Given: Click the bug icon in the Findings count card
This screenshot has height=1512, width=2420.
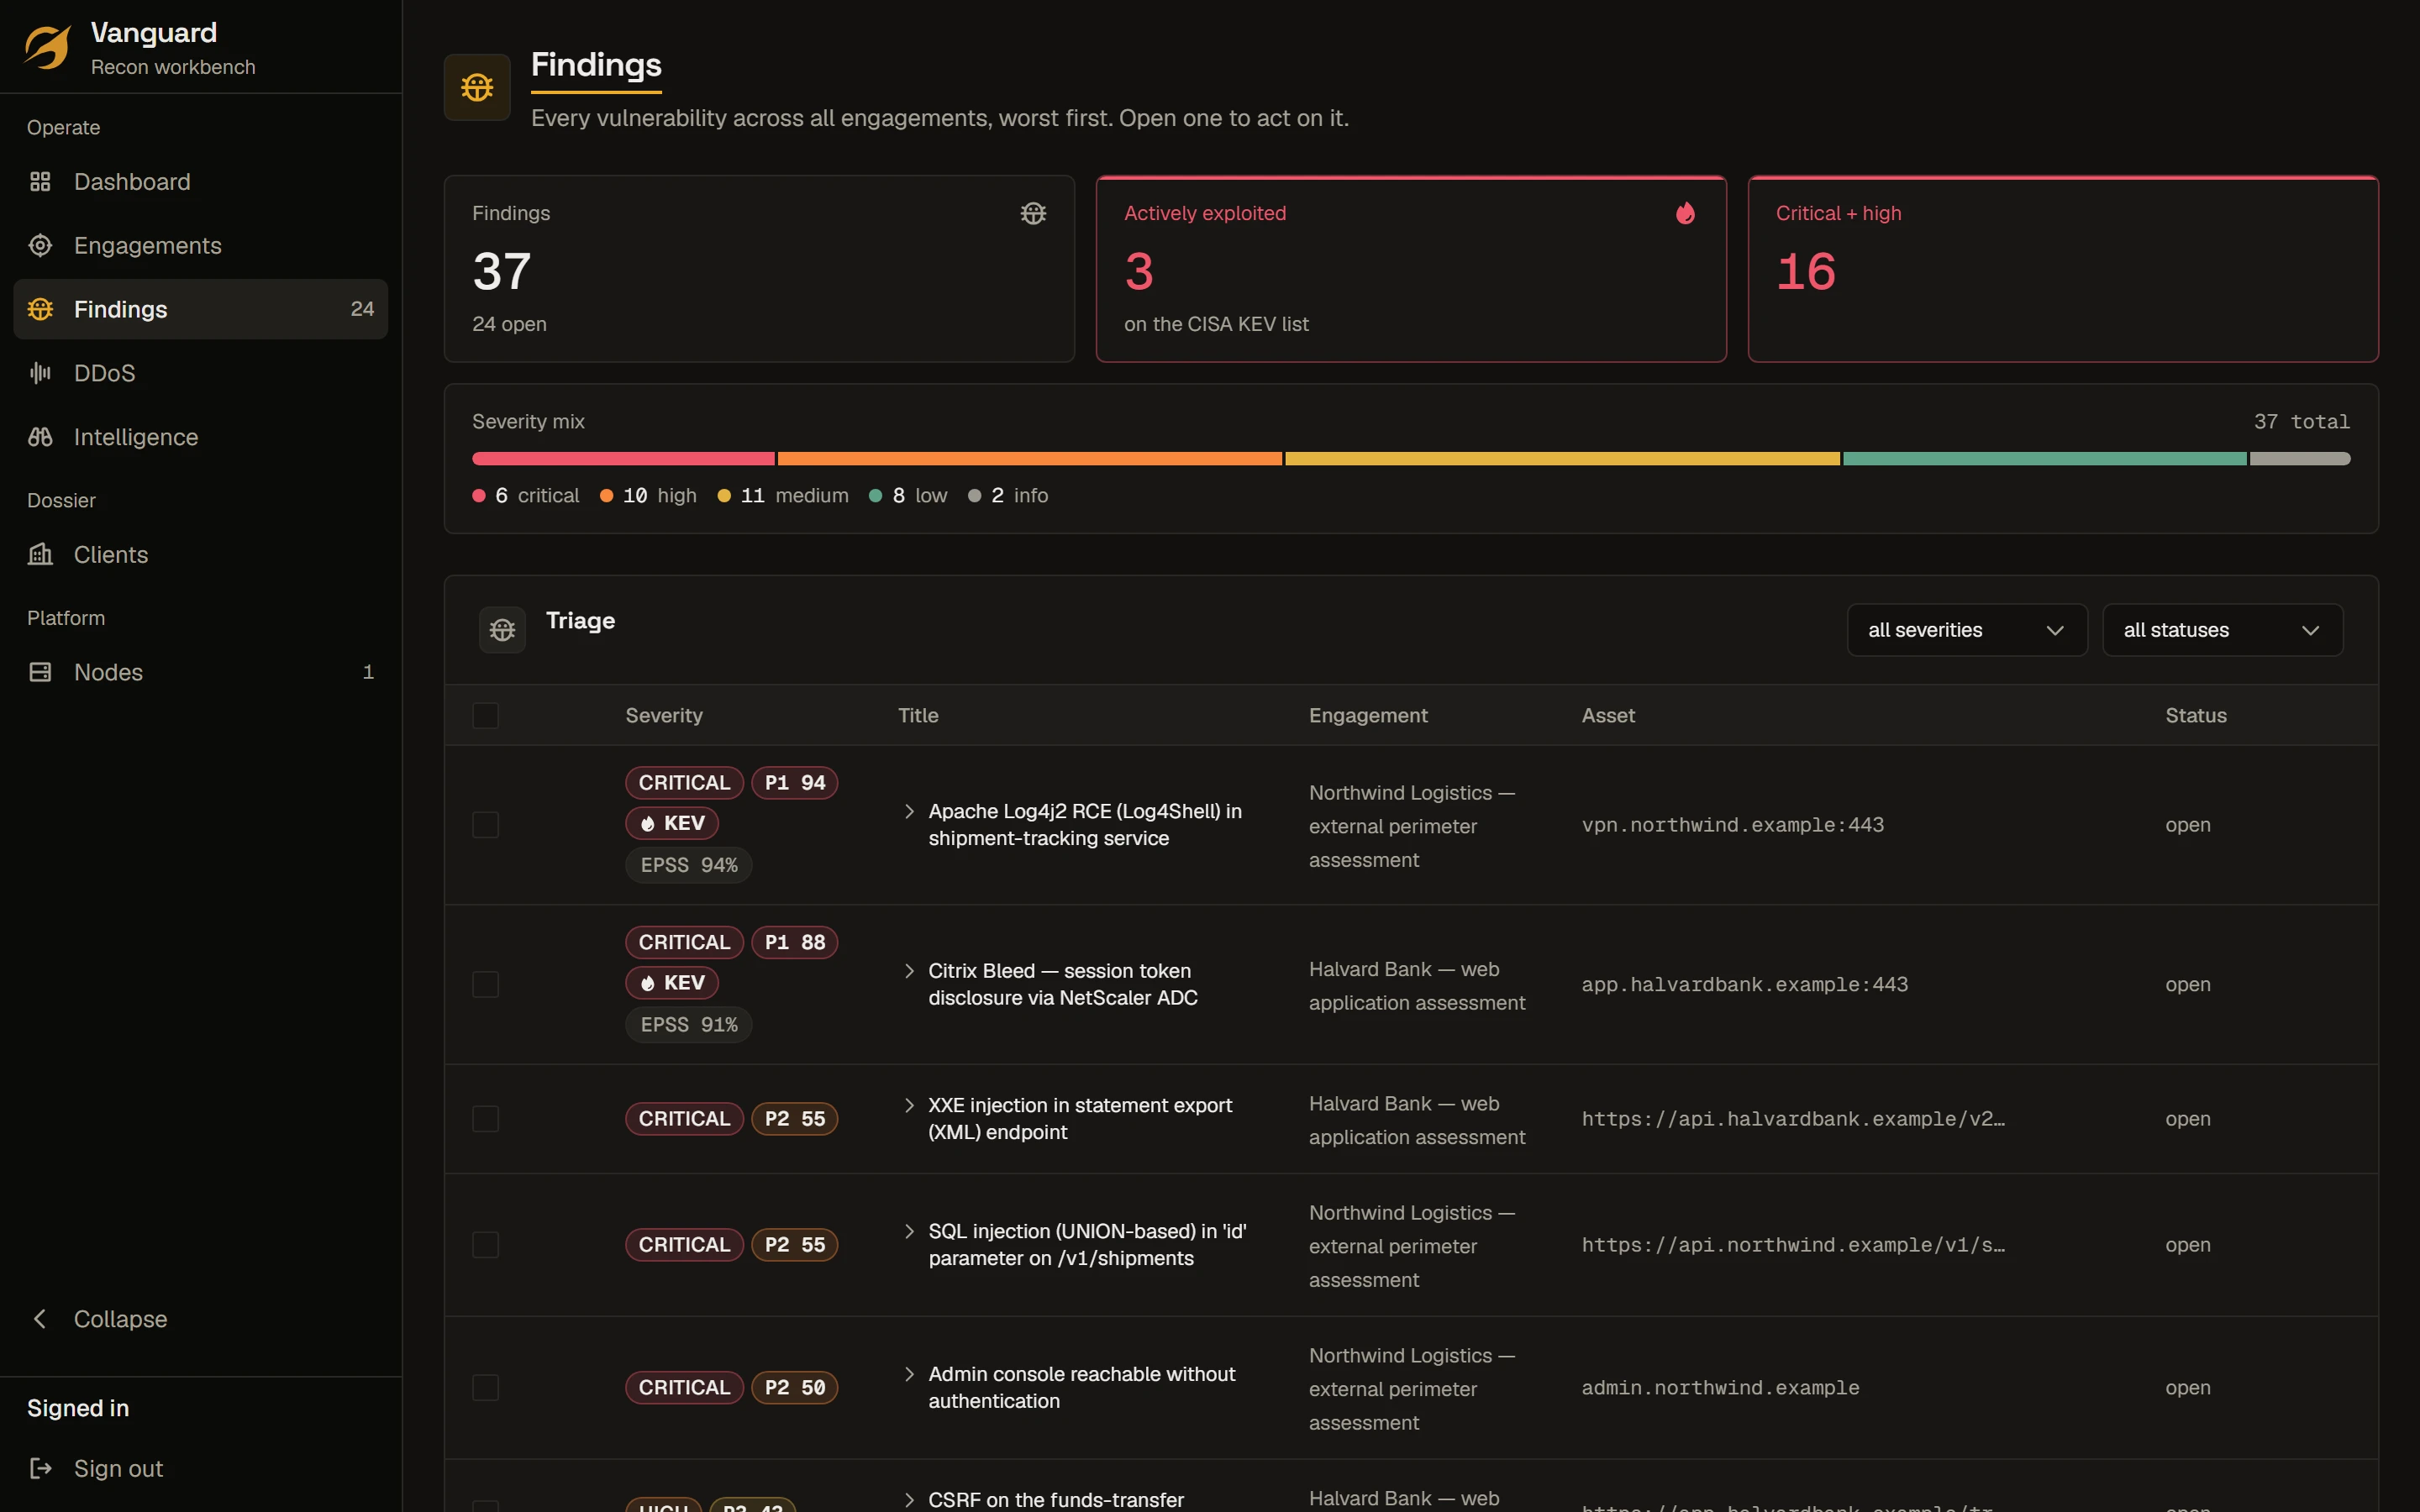Looking at the screenshot, I should coord(1033,213).
